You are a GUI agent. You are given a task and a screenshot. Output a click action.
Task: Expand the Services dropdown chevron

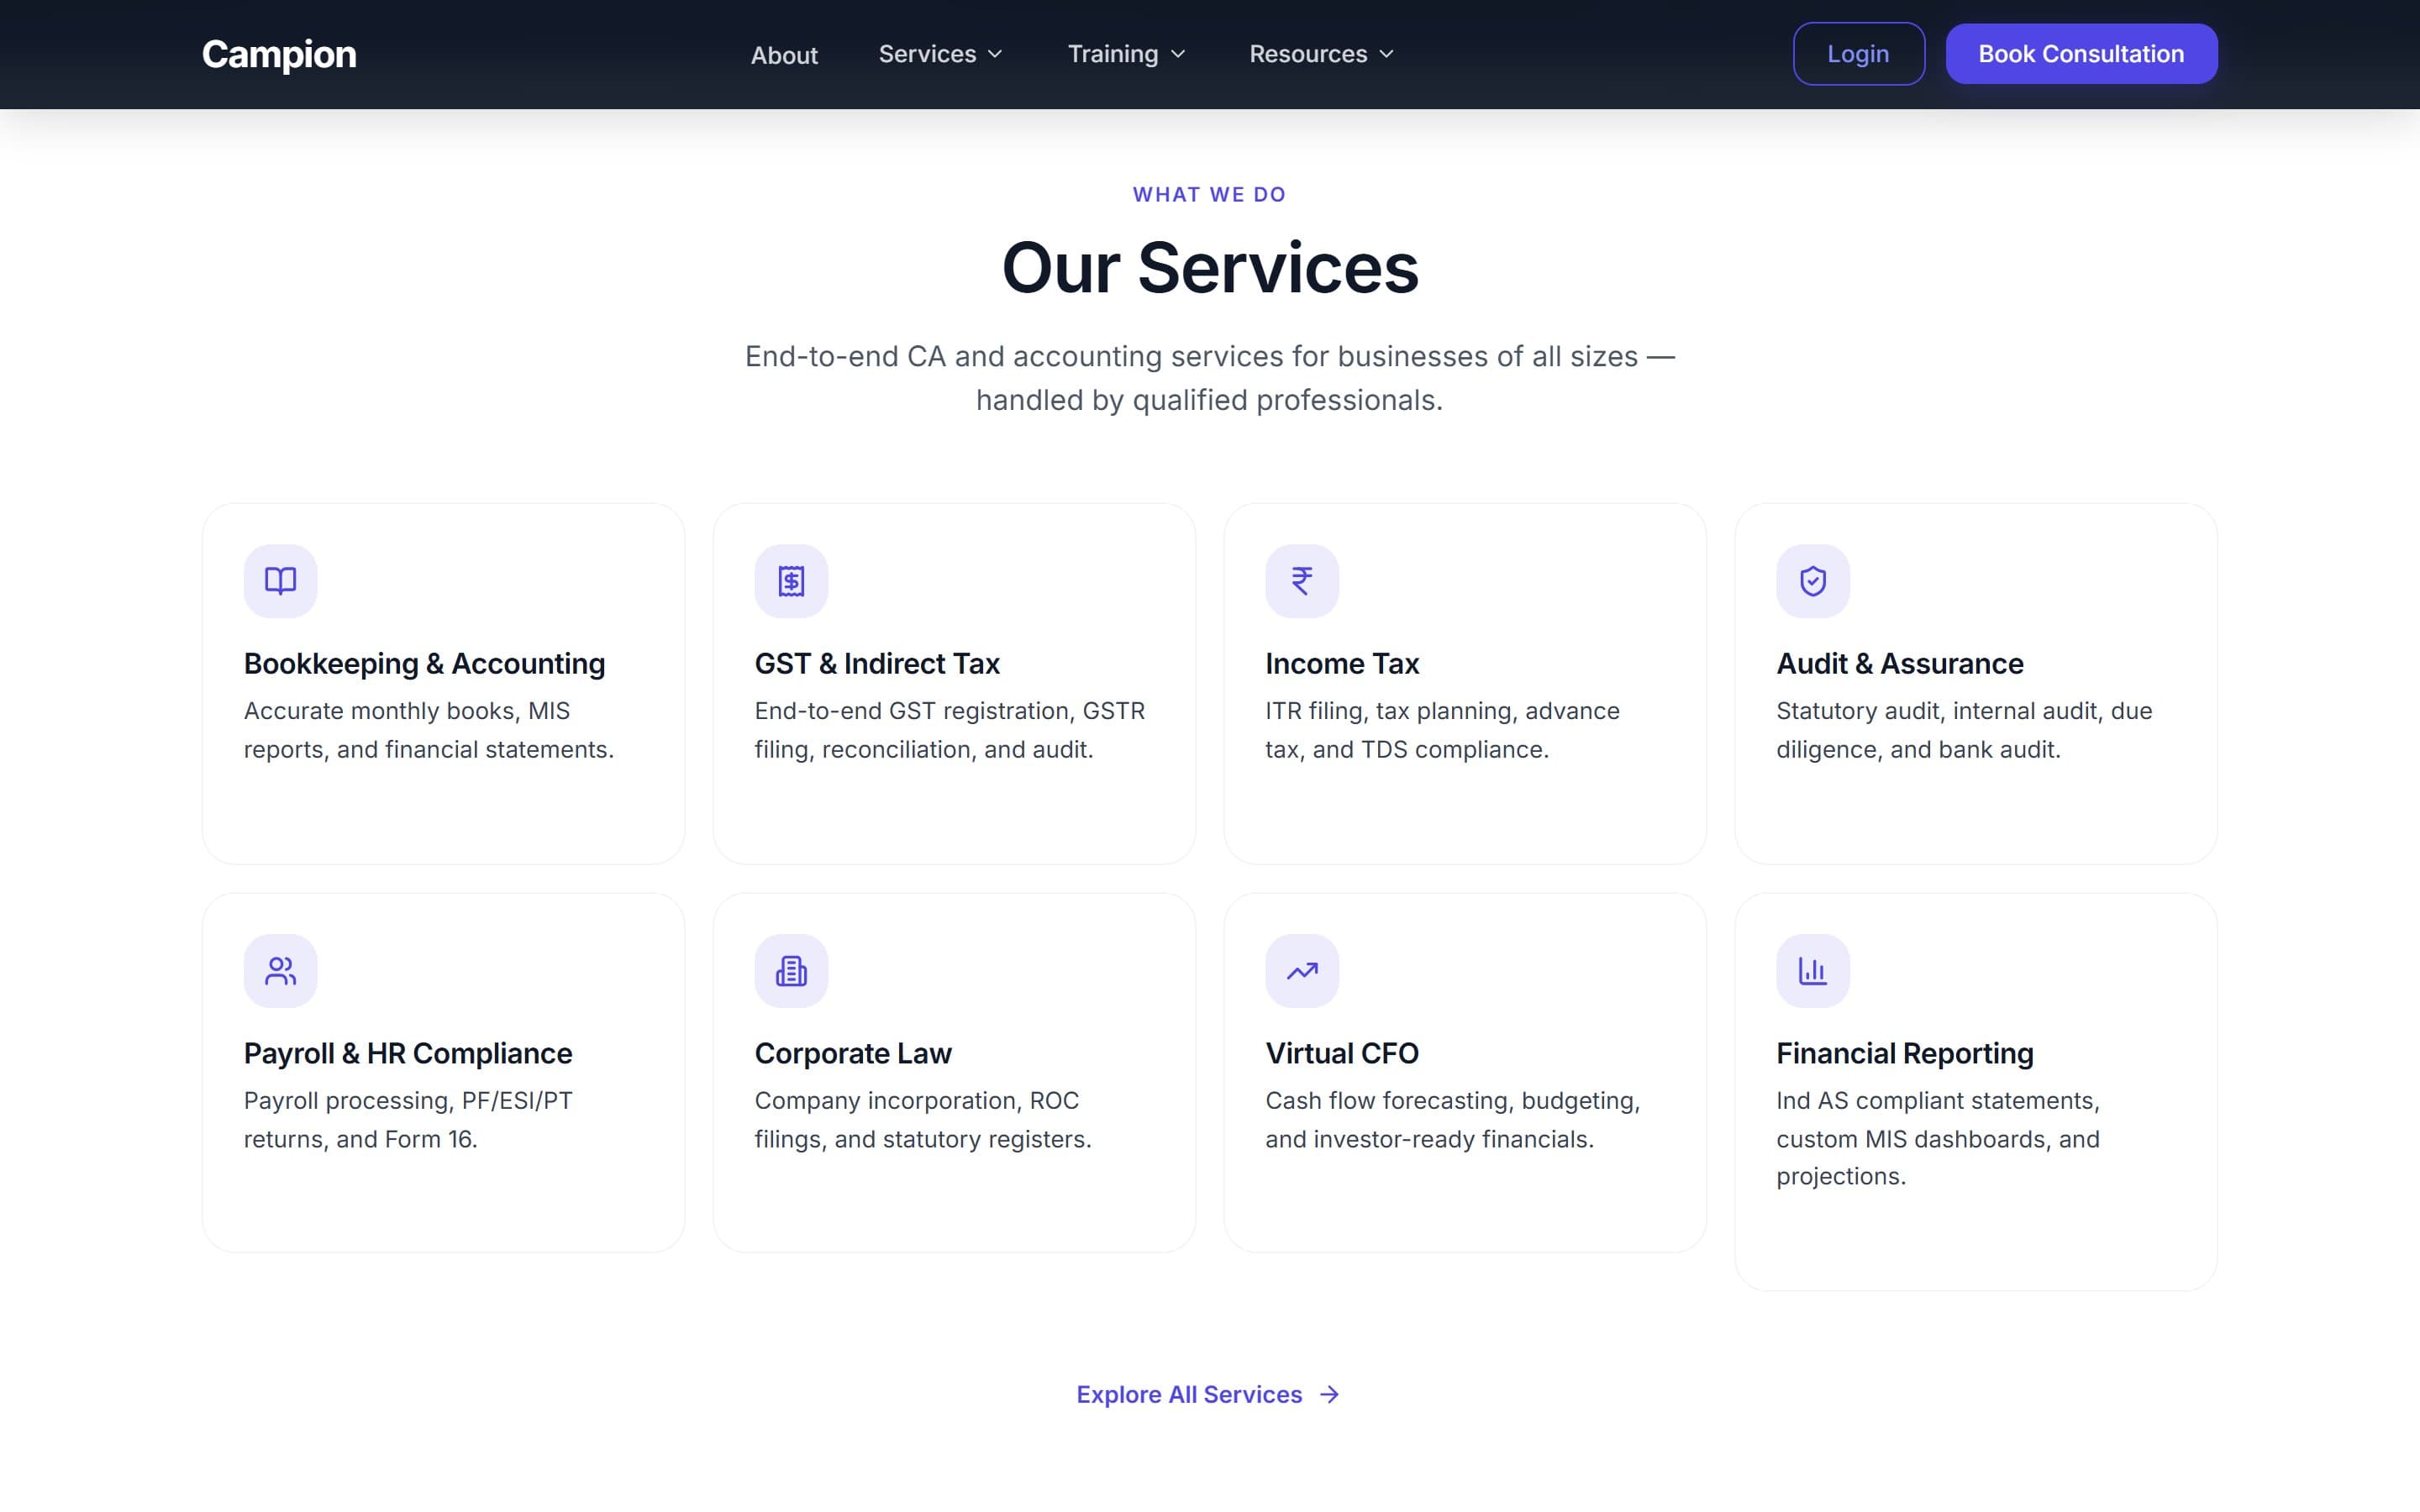pyautogui.click(x=995, y=54)
